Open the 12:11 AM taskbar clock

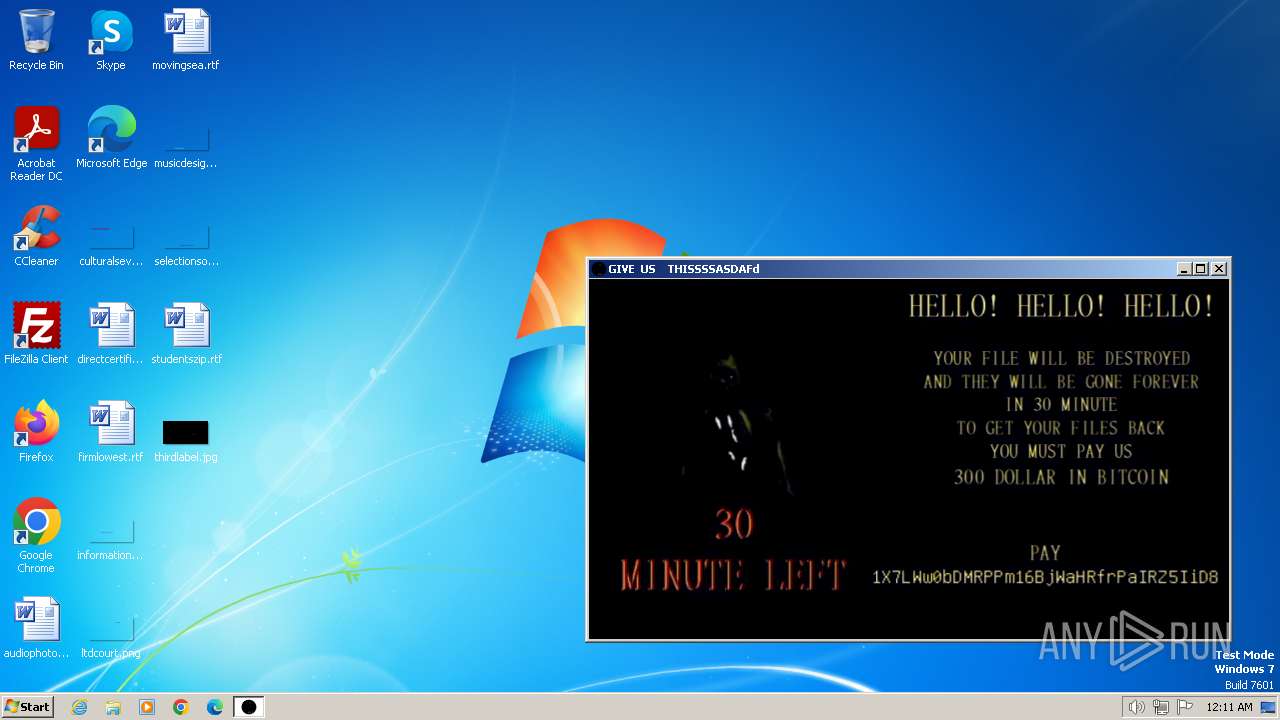coord(1229,707)
